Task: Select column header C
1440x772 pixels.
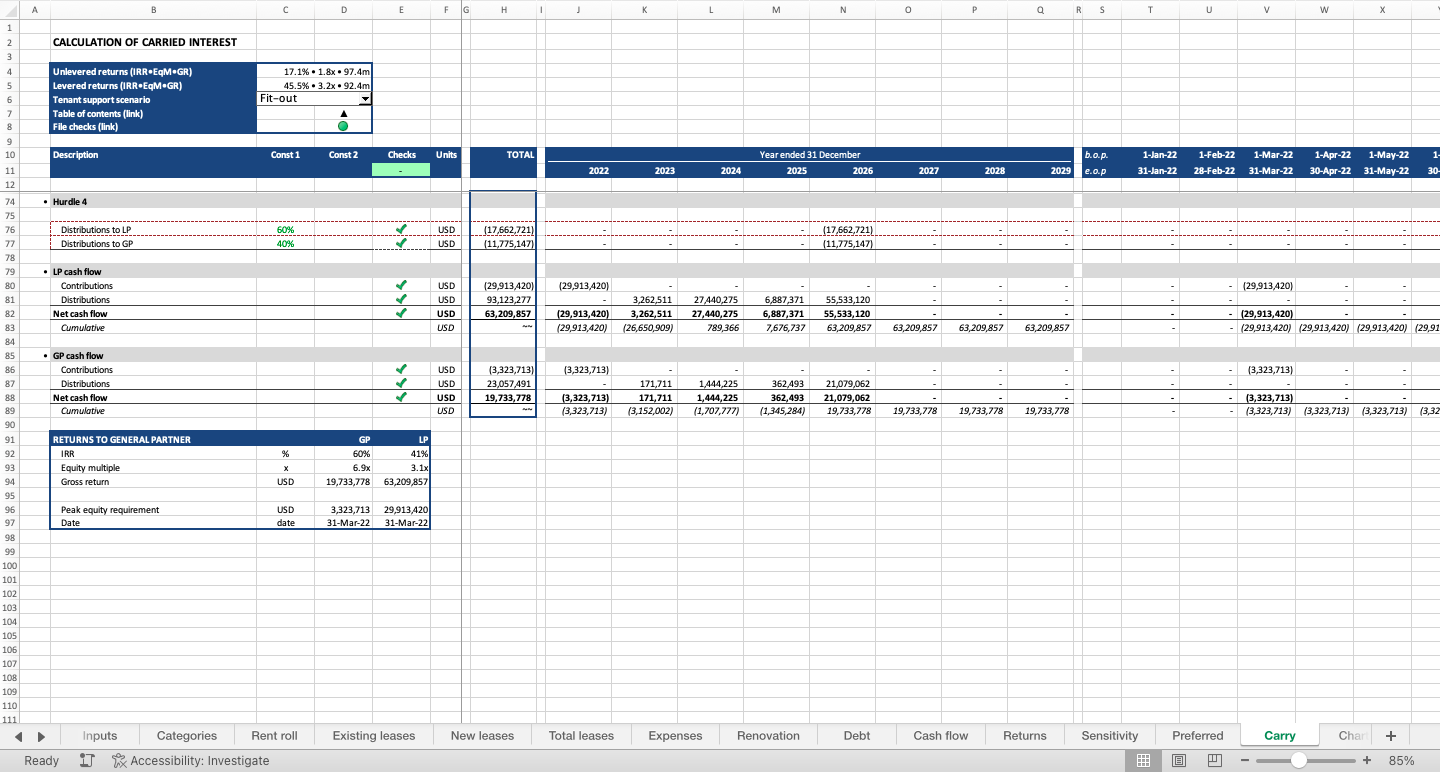Action: (285, 10)
